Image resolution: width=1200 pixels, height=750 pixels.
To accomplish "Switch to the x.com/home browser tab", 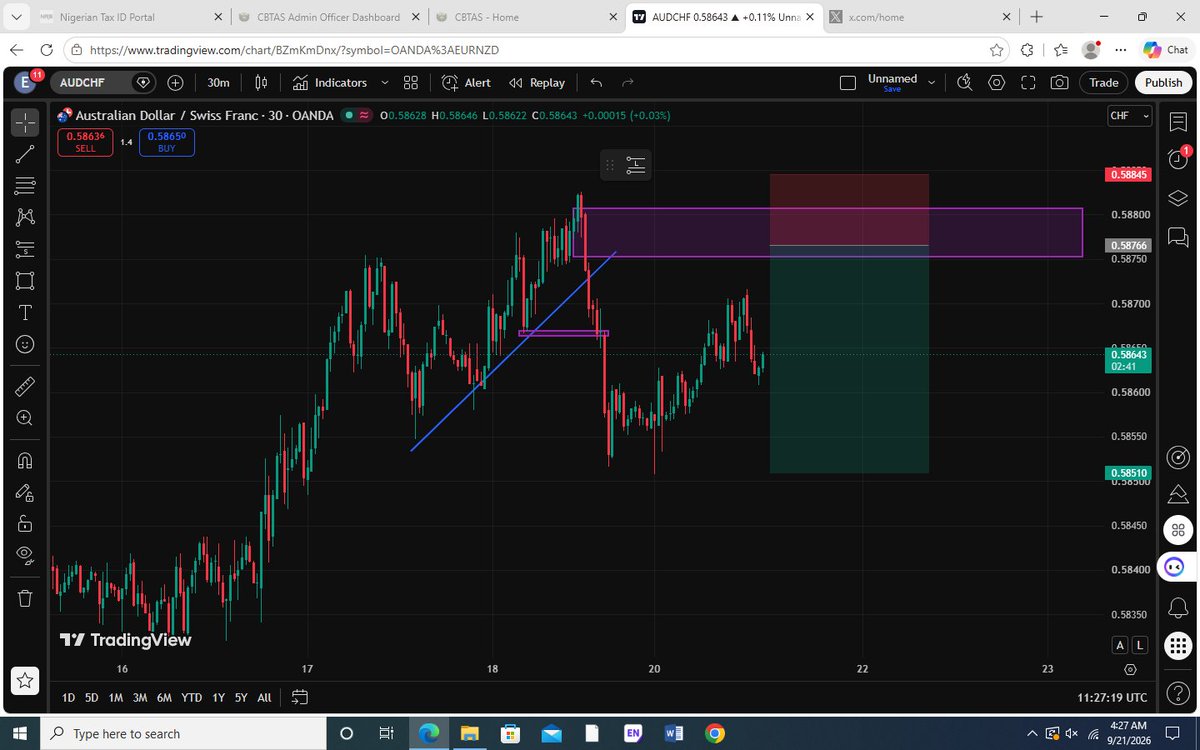I will point(918,17).
